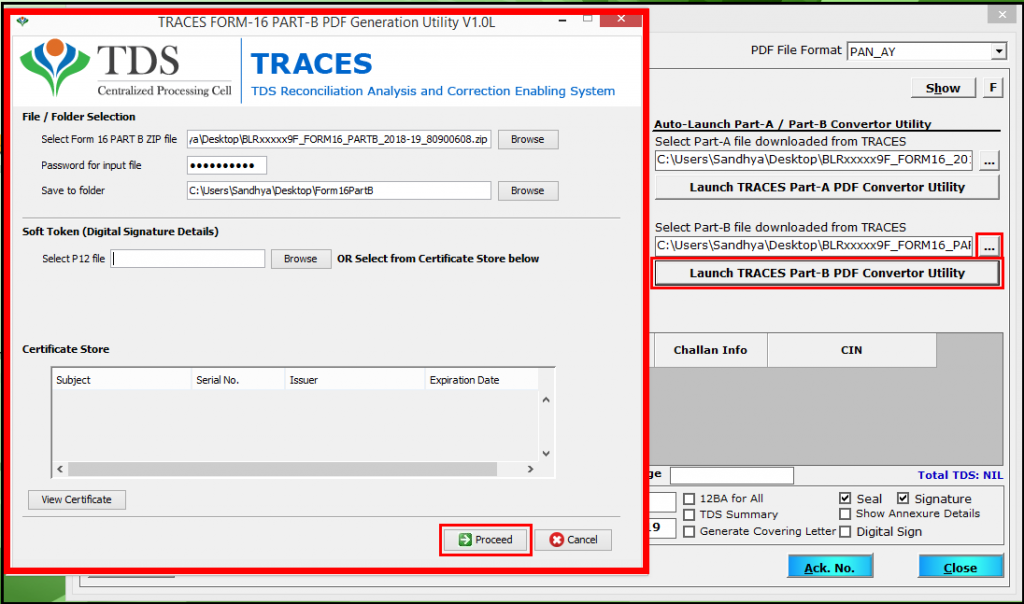
Task: Browse for the P12 soft token file
Action: 300,259
